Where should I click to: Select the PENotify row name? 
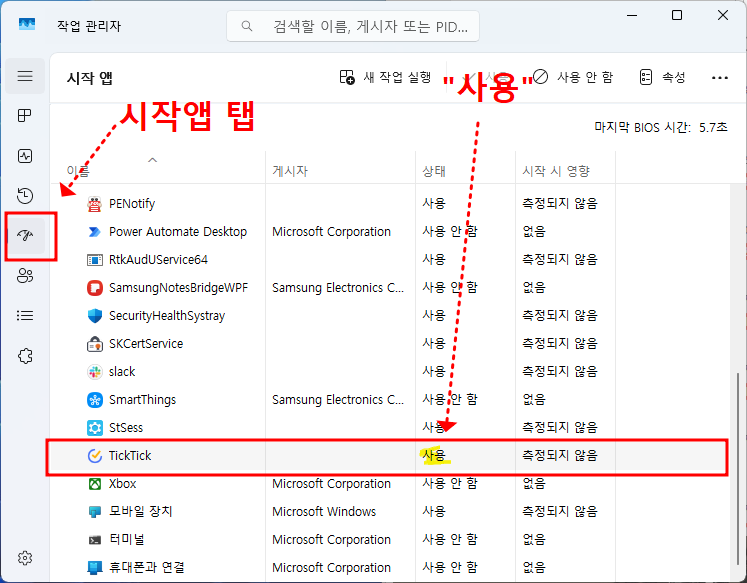click(x=132, y=204)
